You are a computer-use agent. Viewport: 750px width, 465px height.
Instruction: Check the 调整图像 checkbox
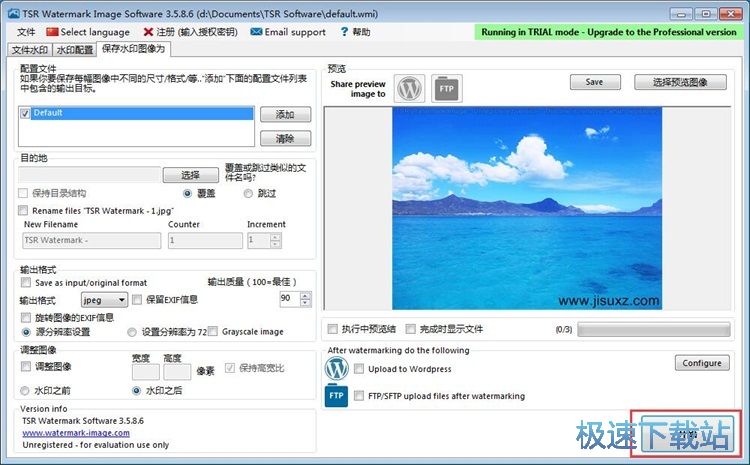tap(26, 366)
